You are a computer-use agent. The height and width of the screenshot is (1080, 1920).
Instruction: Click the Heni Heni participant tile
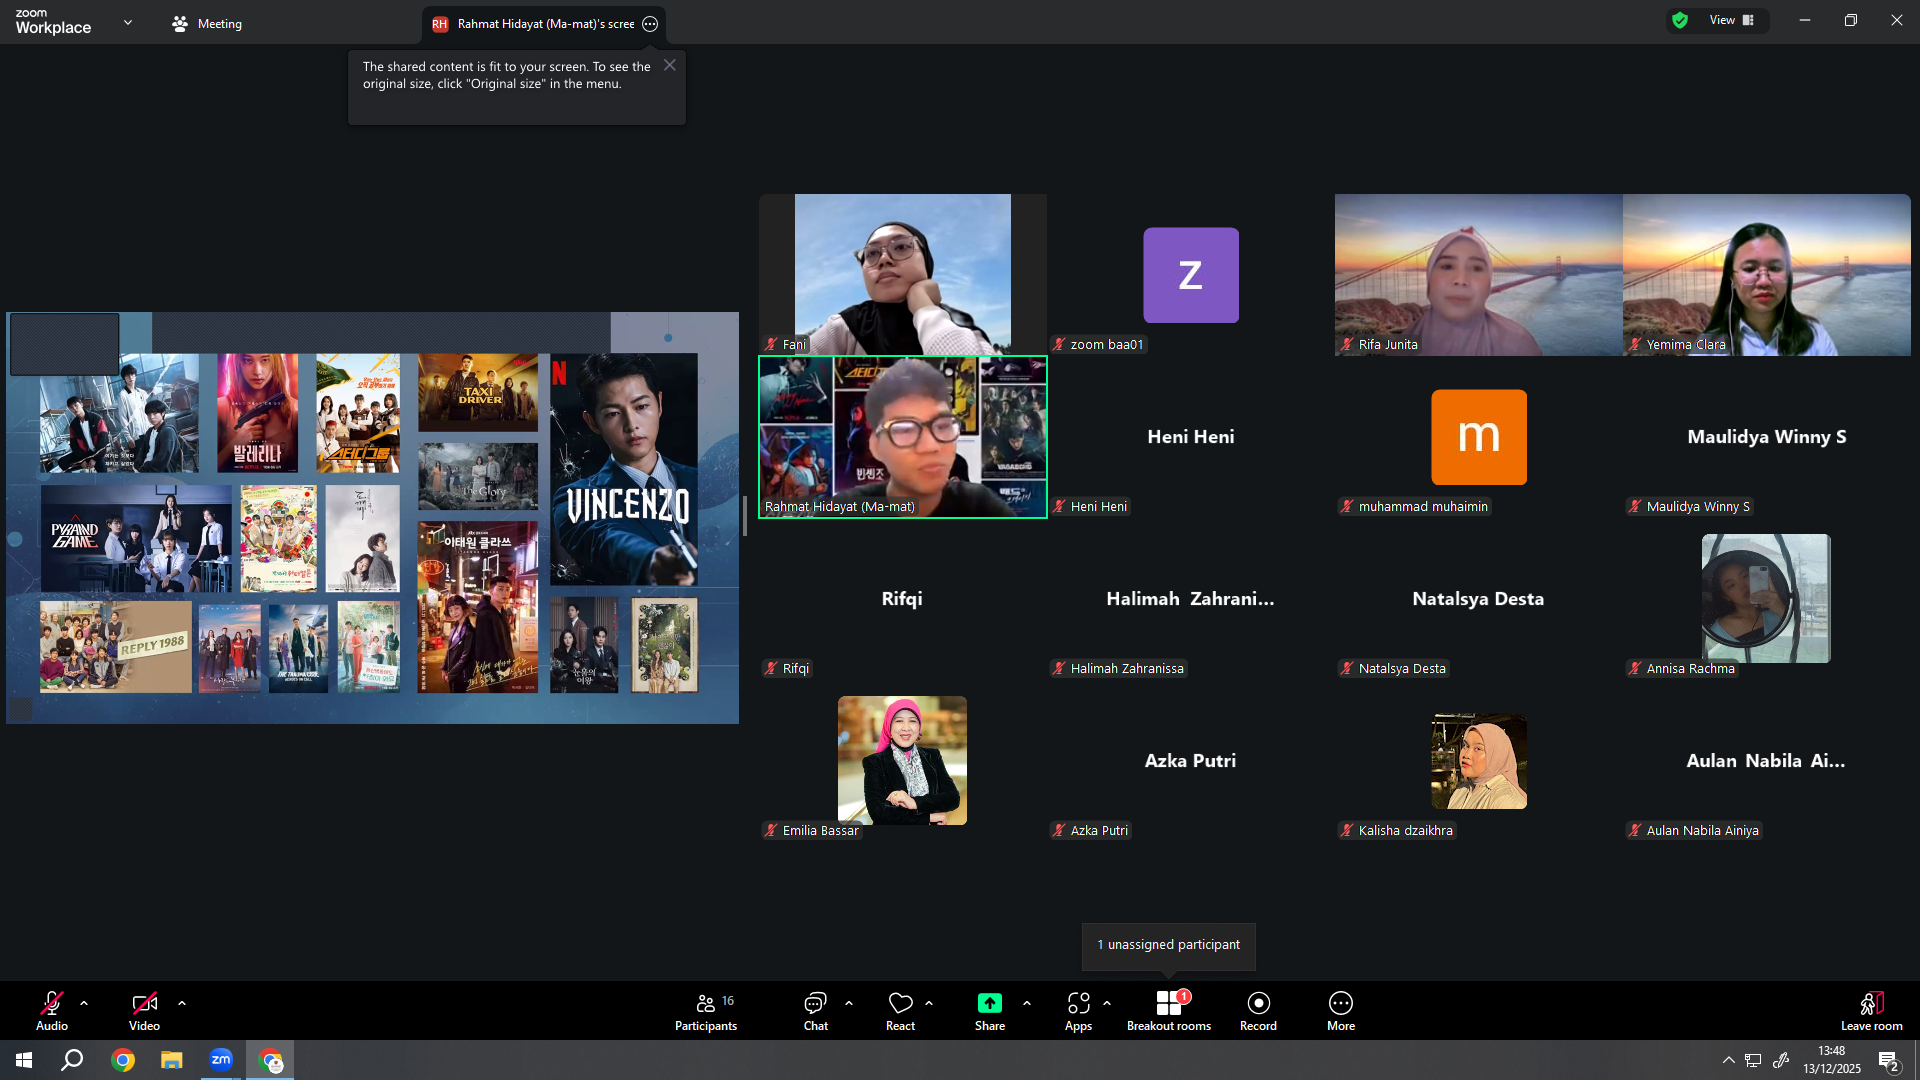coord(1190,437)
